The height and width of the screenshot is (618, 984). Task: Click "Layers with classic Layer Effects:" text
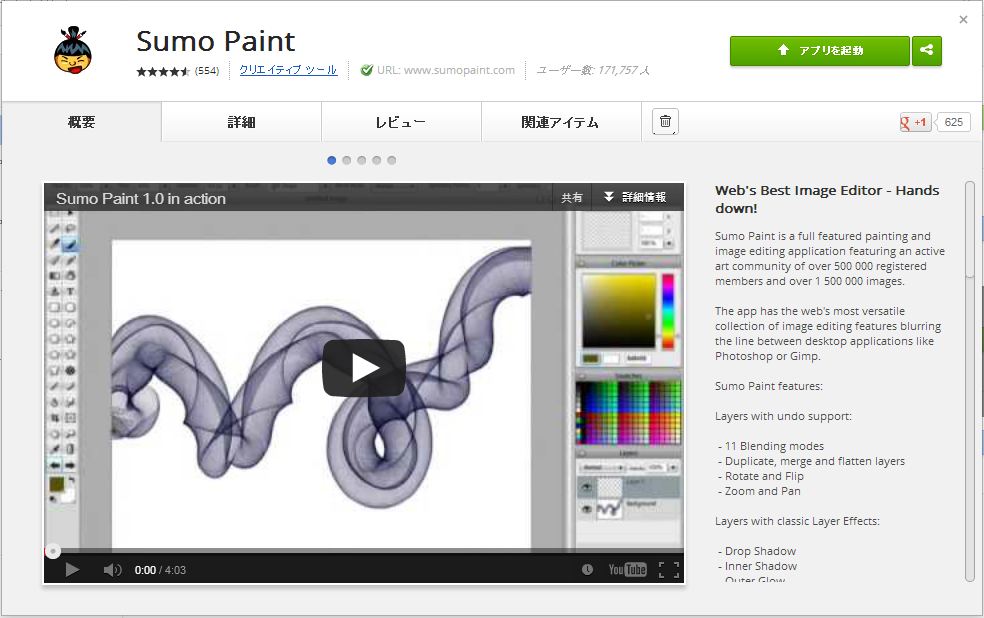[x=797, y=521]
